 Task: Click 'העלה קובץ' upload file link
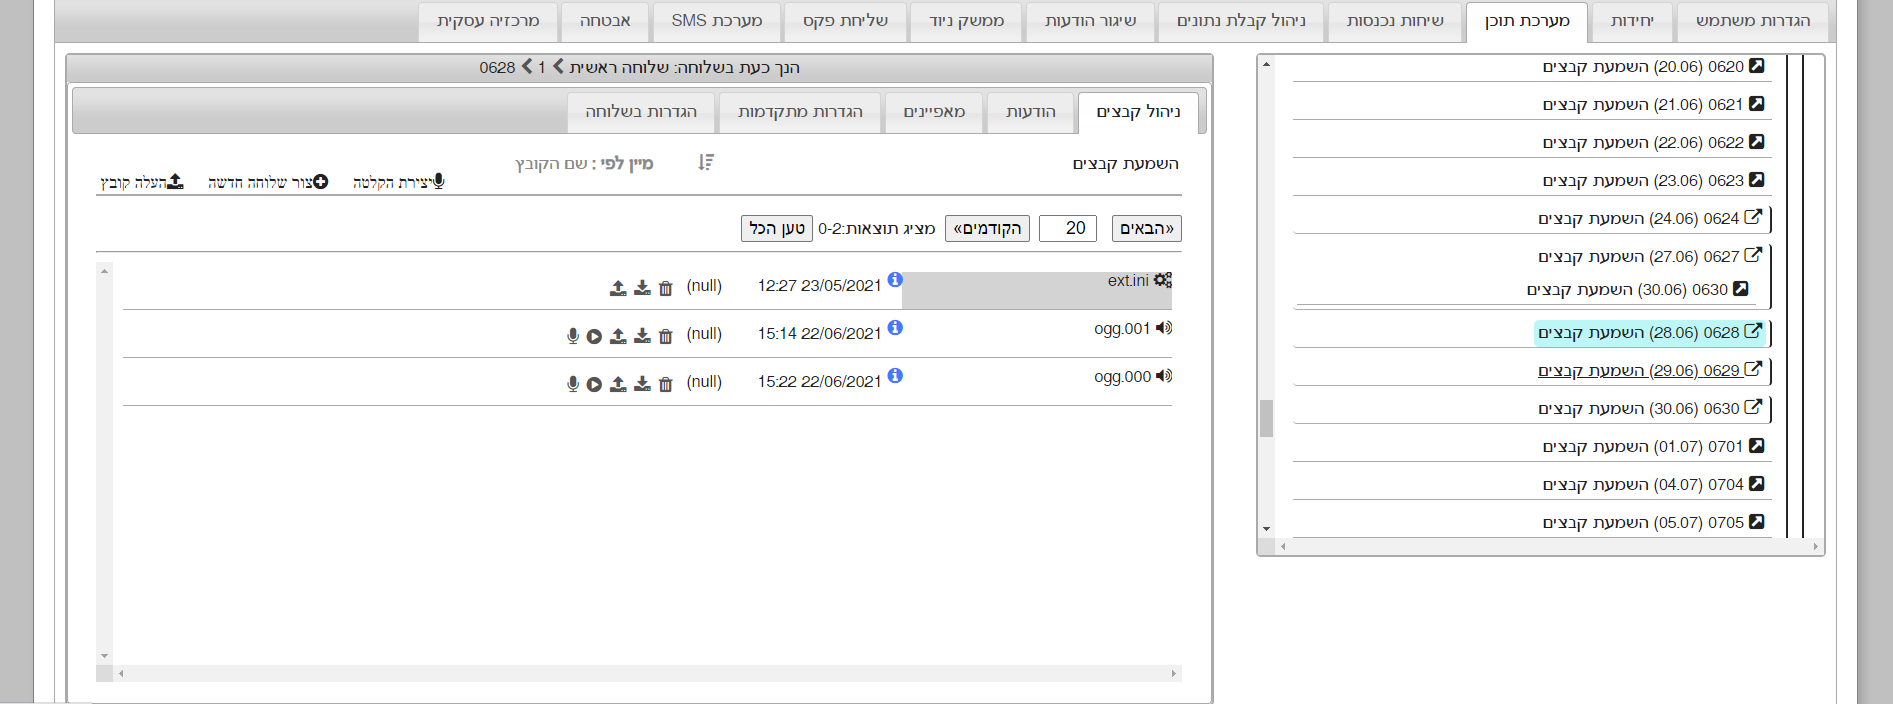coord(142,182)
